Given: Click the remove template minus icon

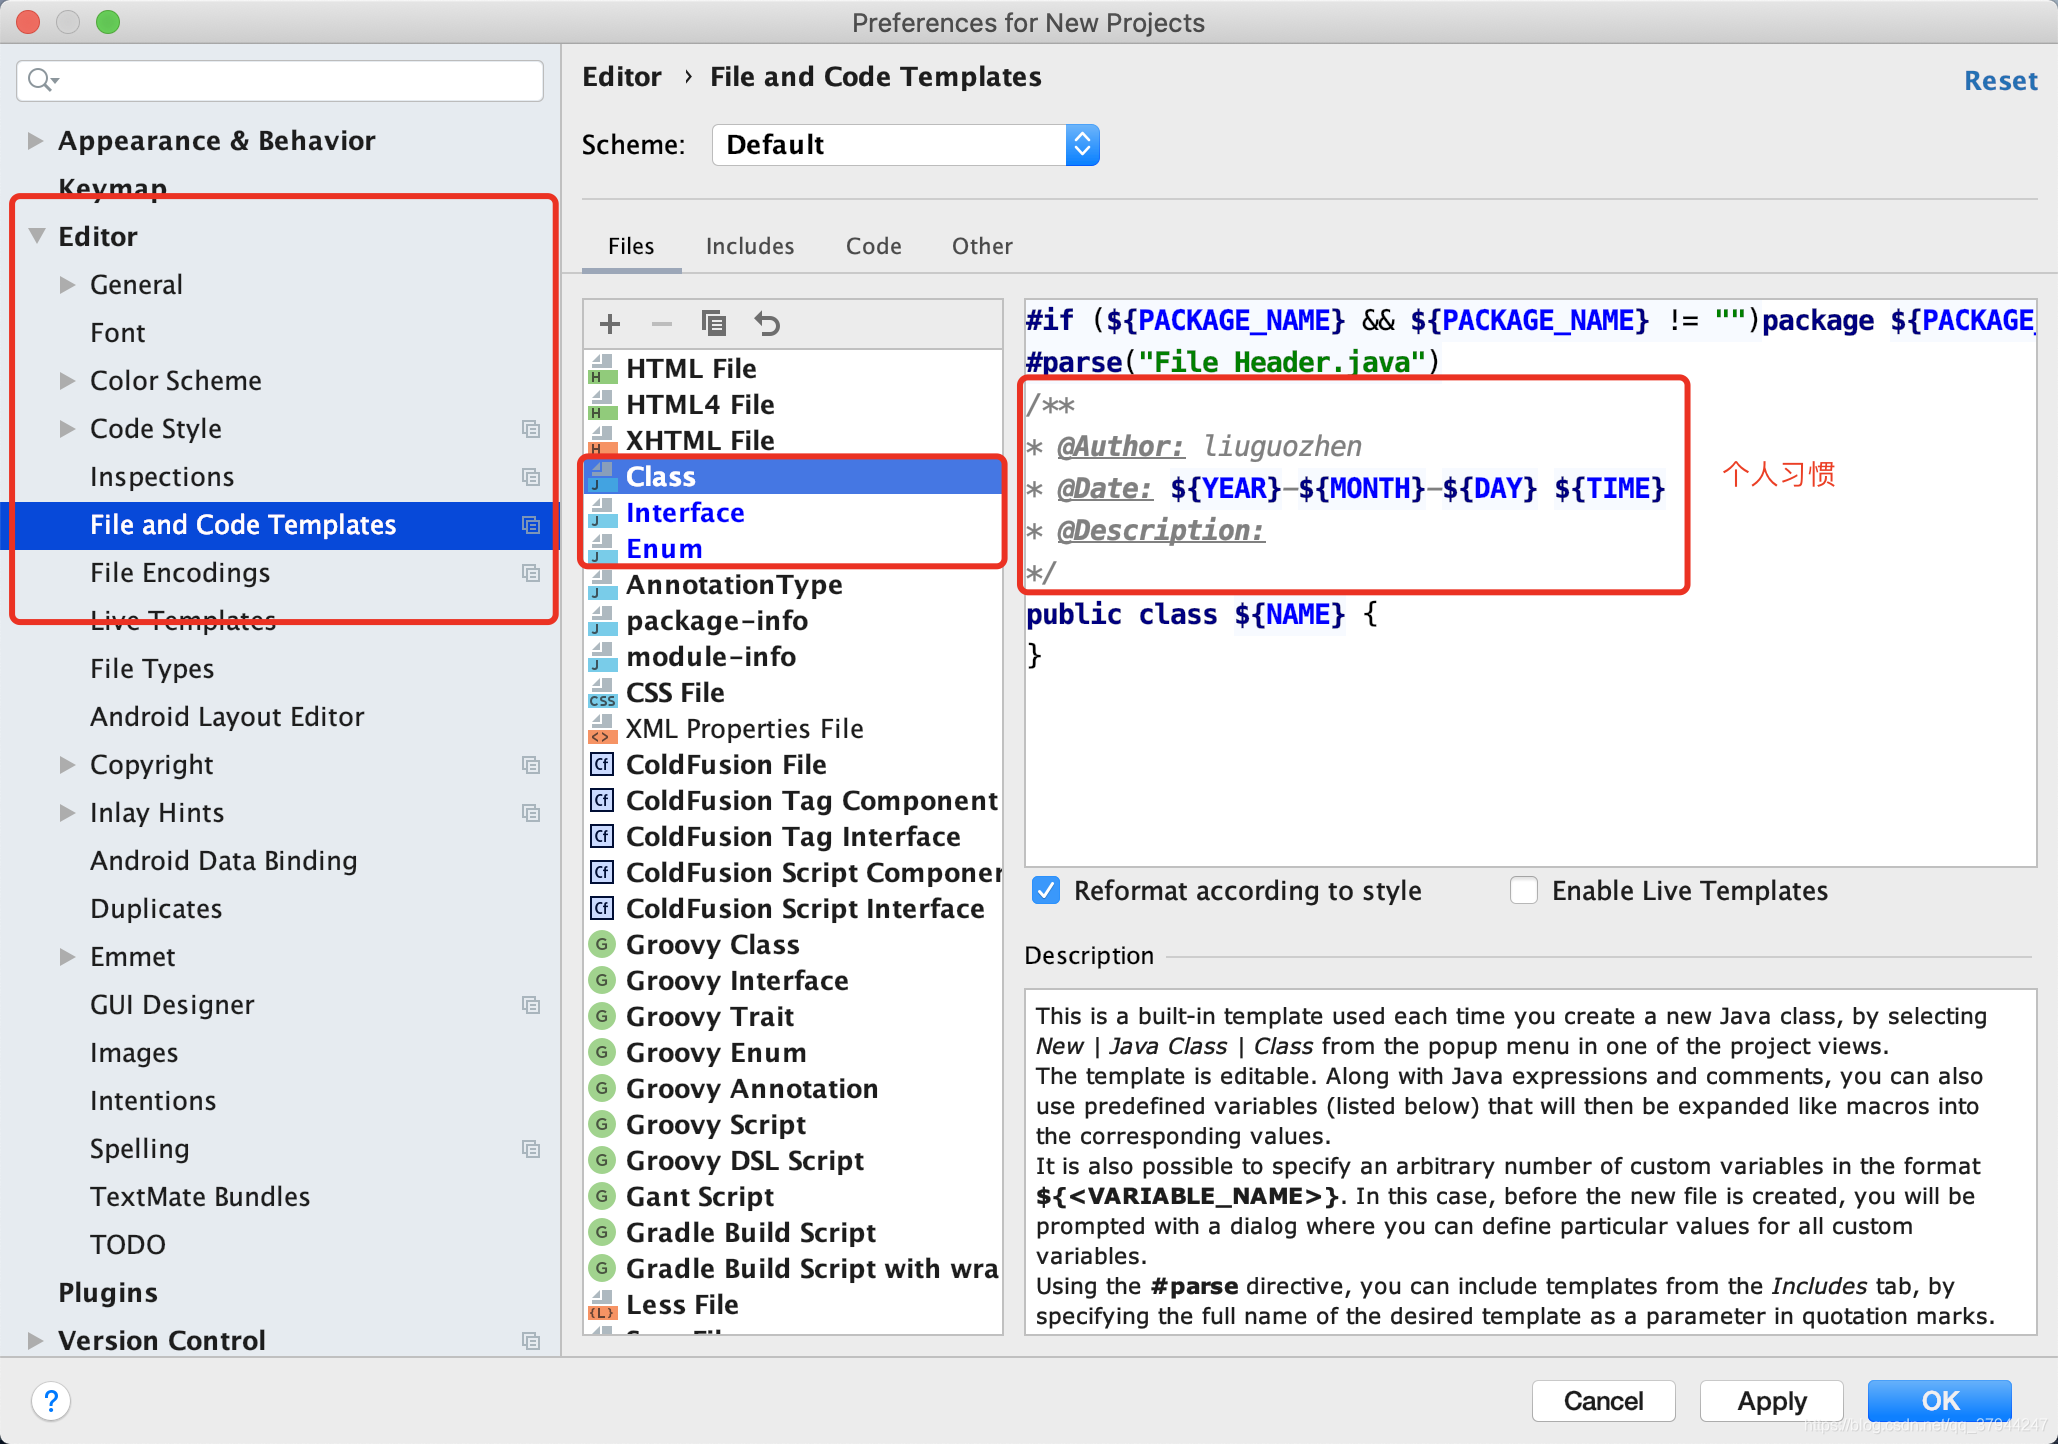Looking at the screenshot, I should click(x=662, y=324).
